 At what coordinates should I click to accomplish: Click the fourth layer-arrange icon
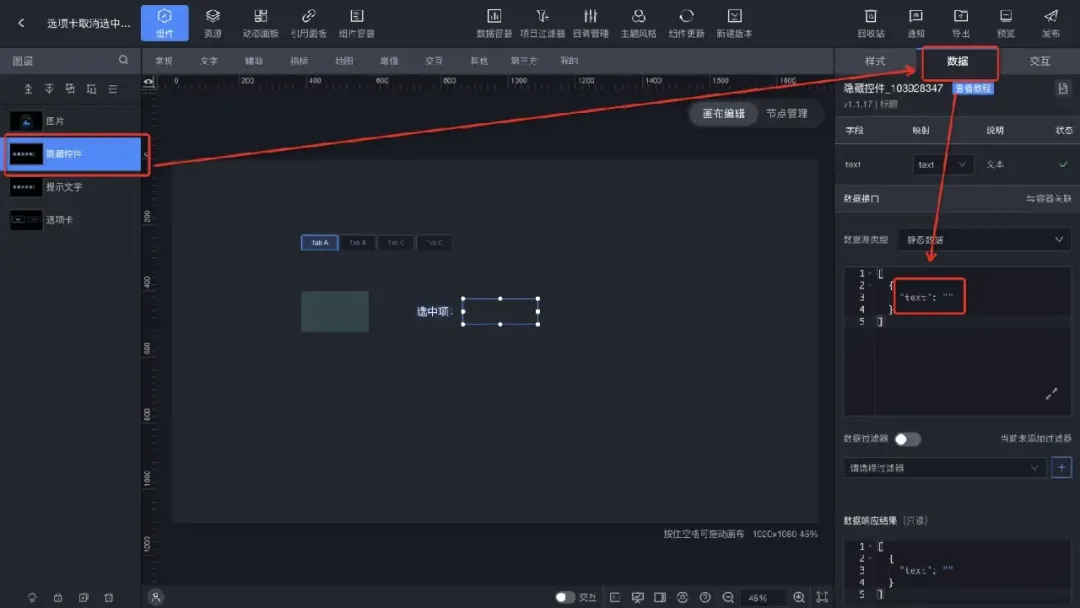92,89
